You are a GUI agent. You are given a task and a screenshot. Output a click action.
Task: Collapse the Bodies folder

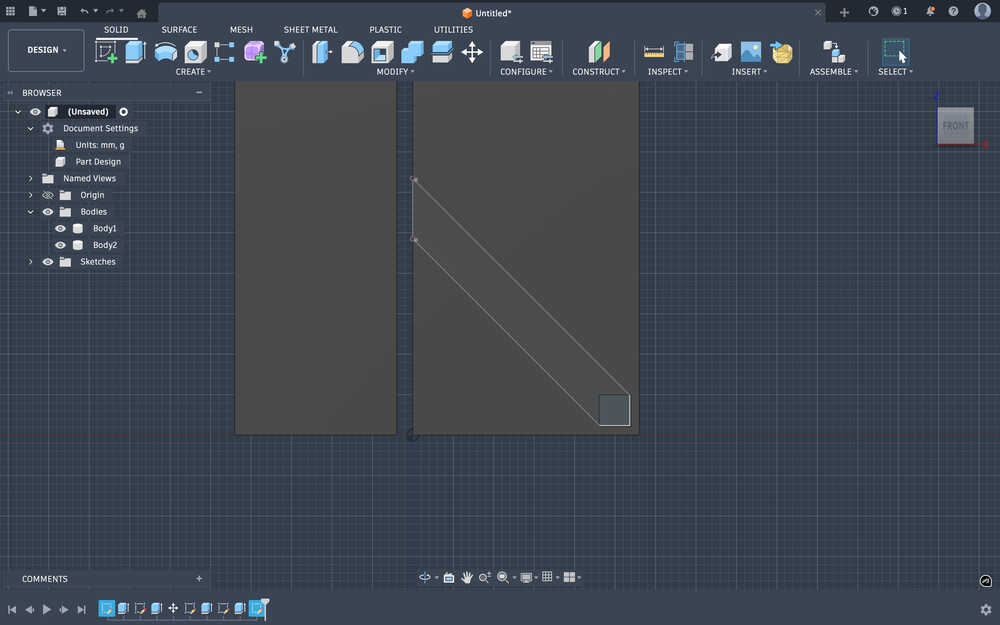point(30,212)
